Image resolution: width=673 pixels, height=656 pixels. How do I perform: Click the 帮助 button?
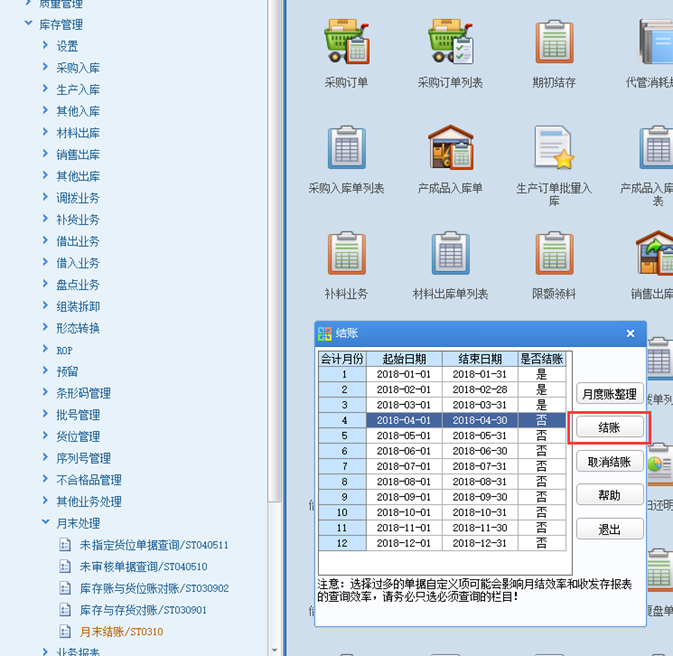click(x=609, y=495)
